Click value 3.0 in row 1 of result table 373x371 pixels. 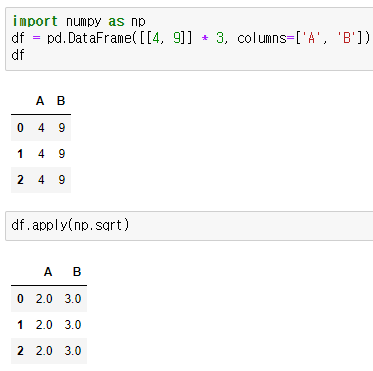(73, 325)
